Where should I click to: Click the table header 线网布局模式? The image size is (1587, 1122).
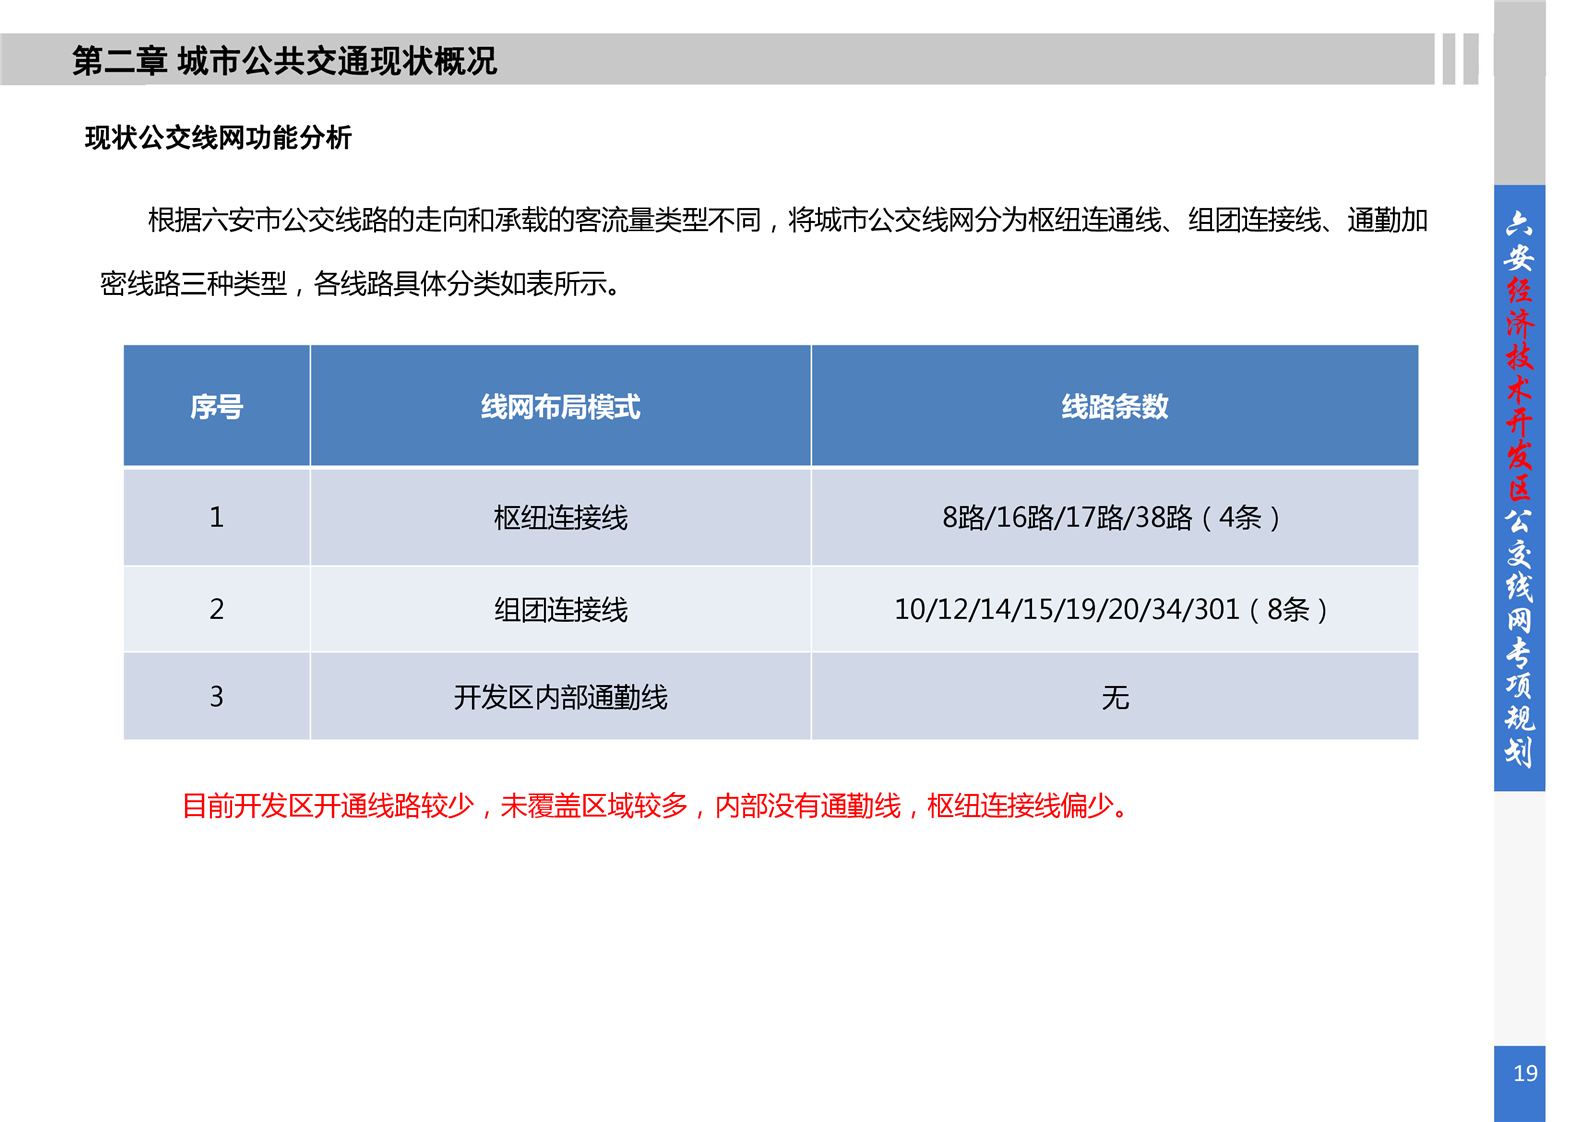[x=560, y=406]
